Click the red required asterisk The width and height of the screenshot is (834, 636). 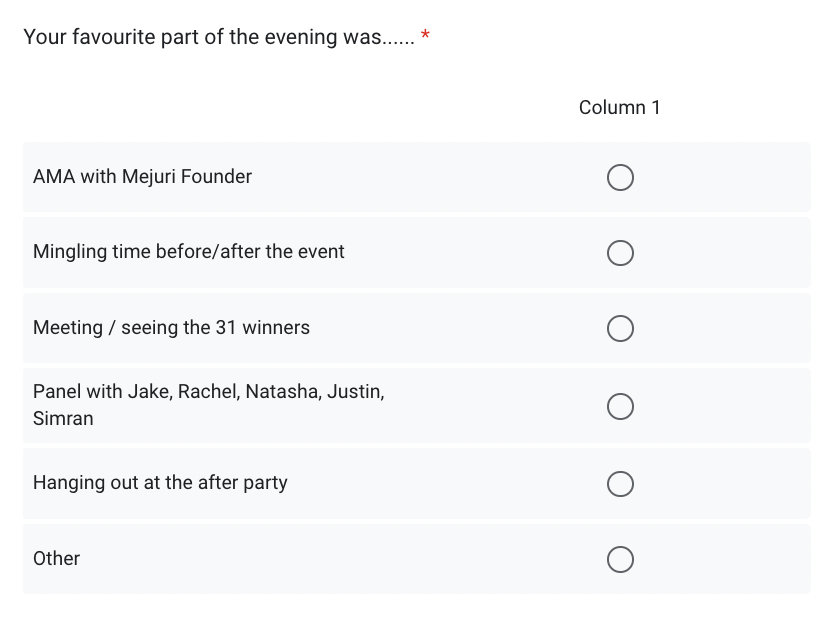(x=425, y=35)
